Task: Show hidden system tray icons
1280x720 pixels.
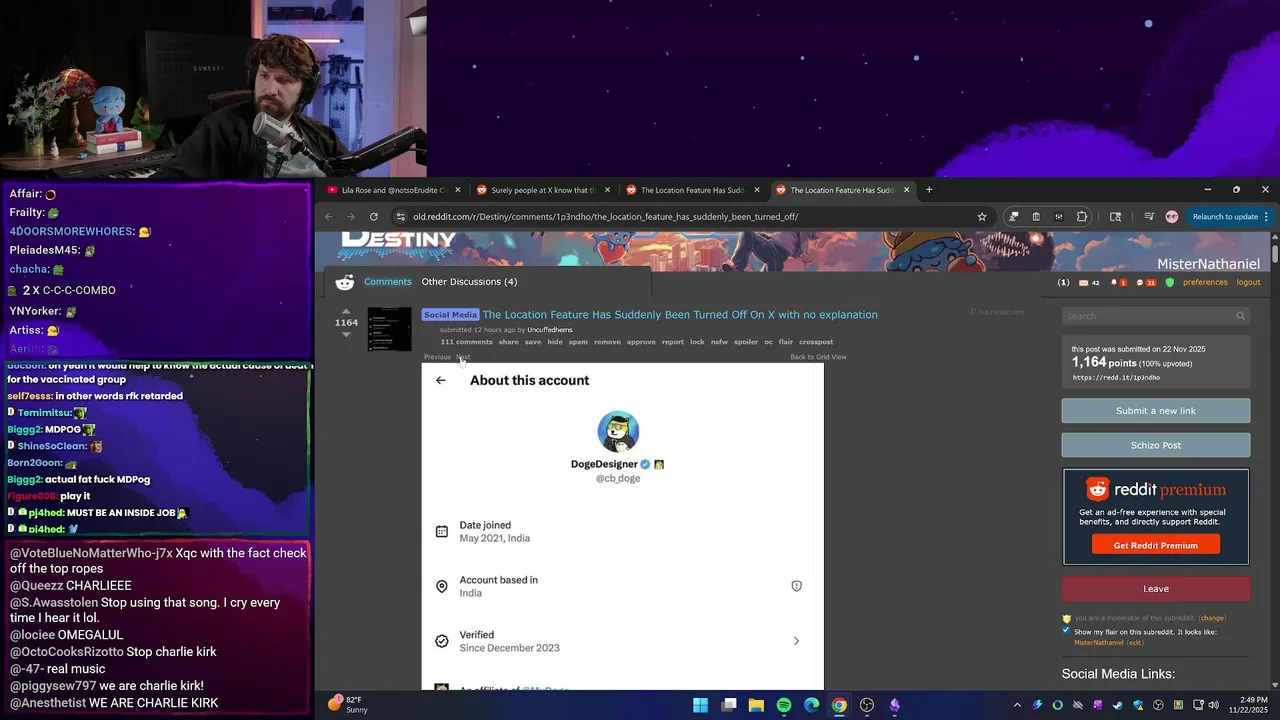Action: pos(1017,705)
